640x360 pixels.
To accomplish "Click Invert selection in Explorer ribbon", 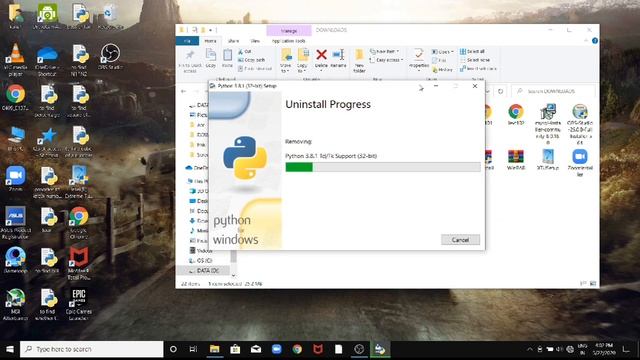I will [x=478, y=69].
